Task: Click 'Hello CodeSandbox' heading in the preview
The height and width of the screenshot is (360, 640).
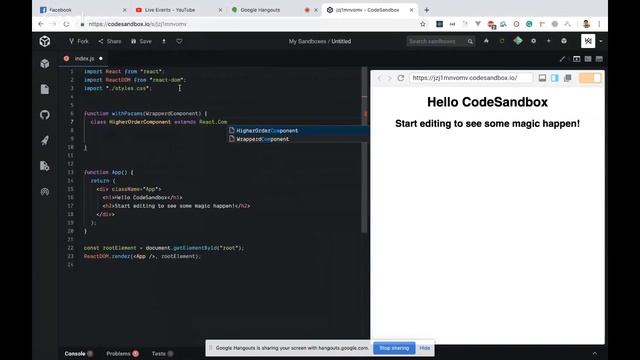Action: (x=487, y=102)
